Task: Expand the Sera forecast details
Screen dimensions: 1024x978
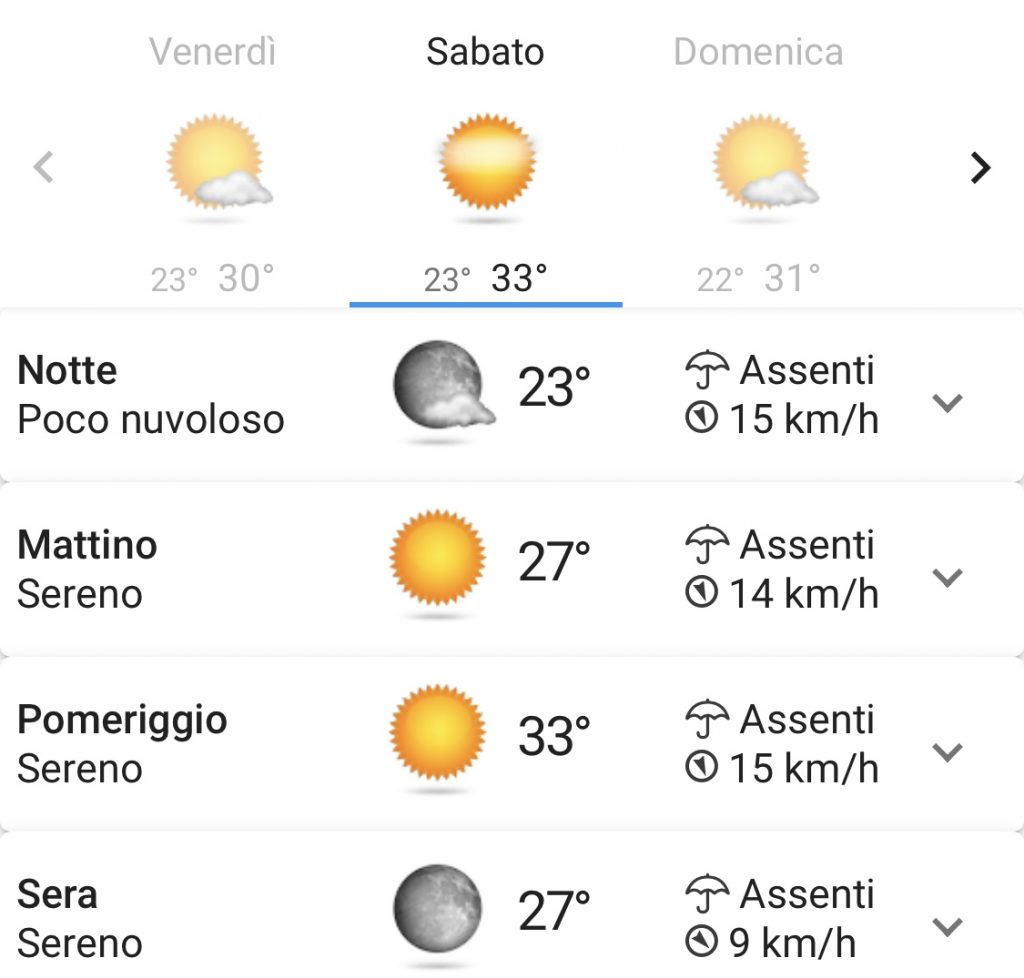Action: click(x=947, y=926)
